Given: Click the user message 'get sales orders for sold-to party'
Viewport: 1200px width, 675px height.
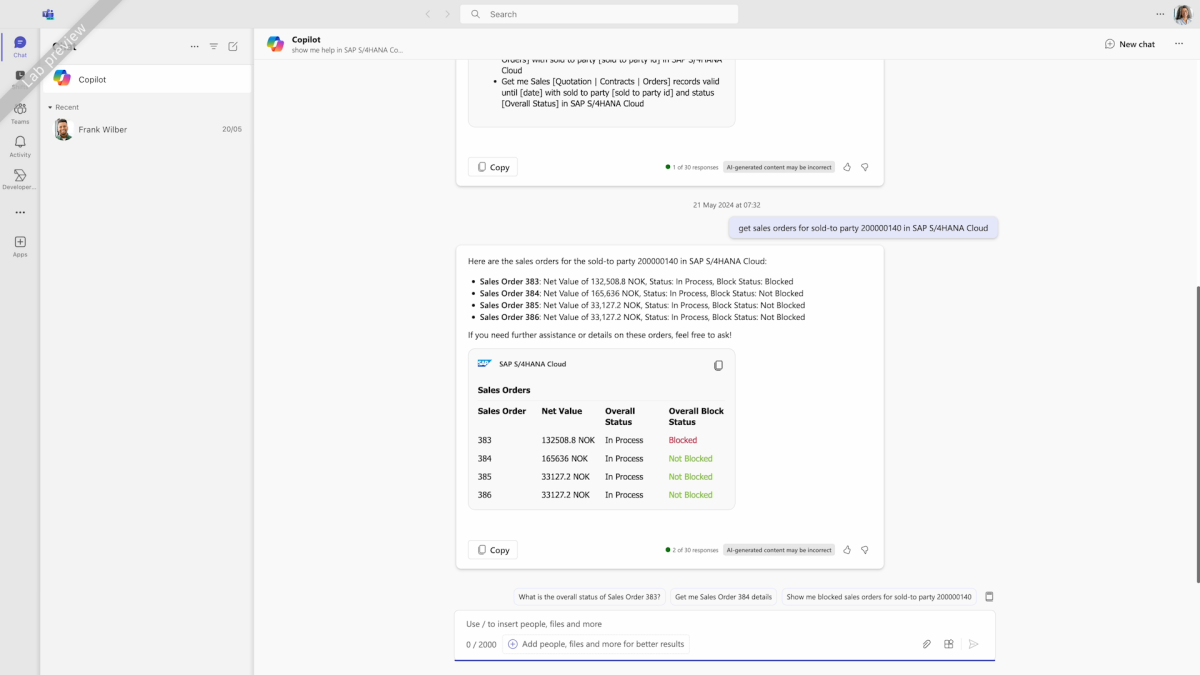Looking at the screenshot, I should pyautogui.click(x=863, y=228).
